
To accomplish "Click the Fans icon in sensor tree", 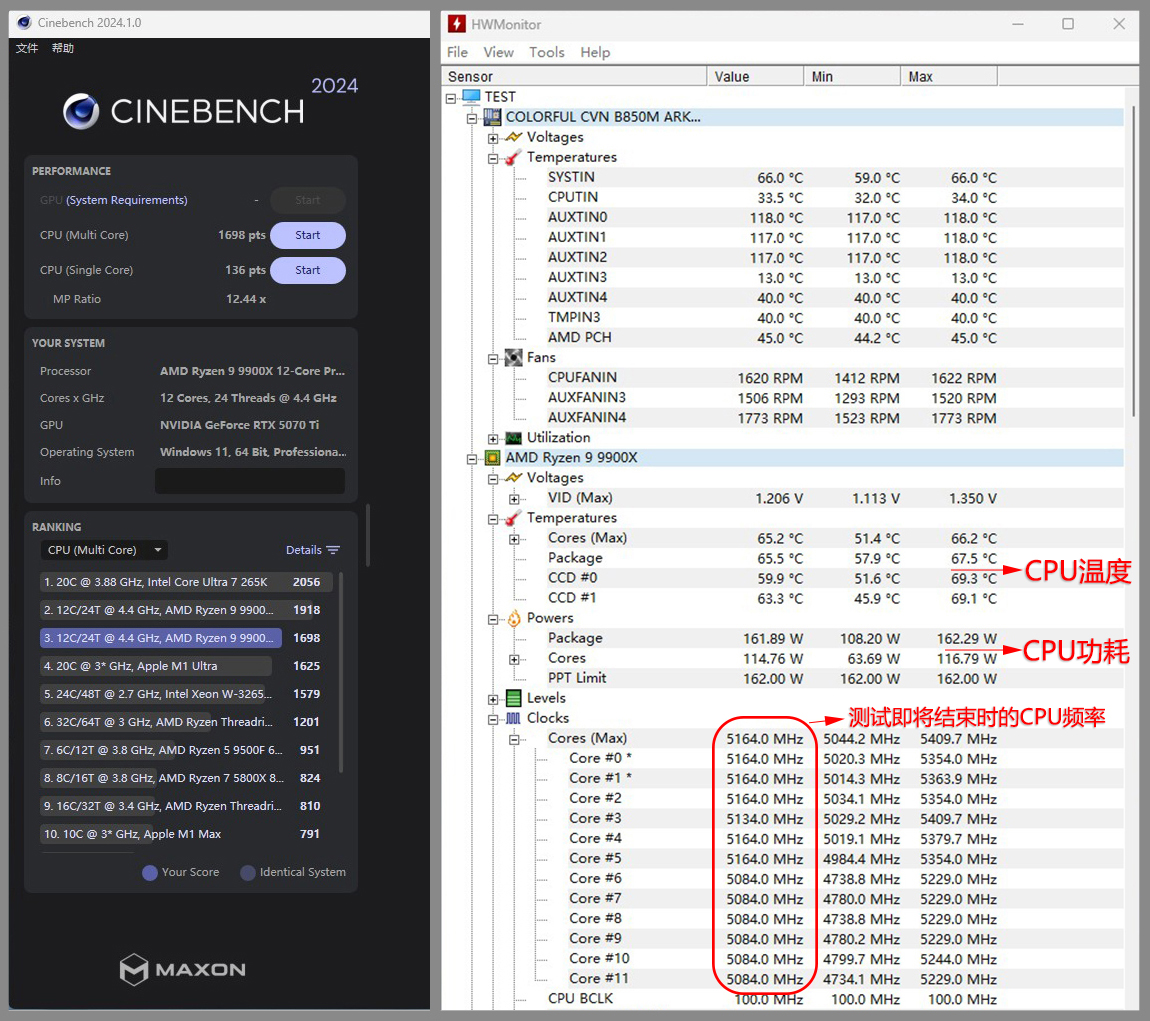I will [x=513, y=358].
